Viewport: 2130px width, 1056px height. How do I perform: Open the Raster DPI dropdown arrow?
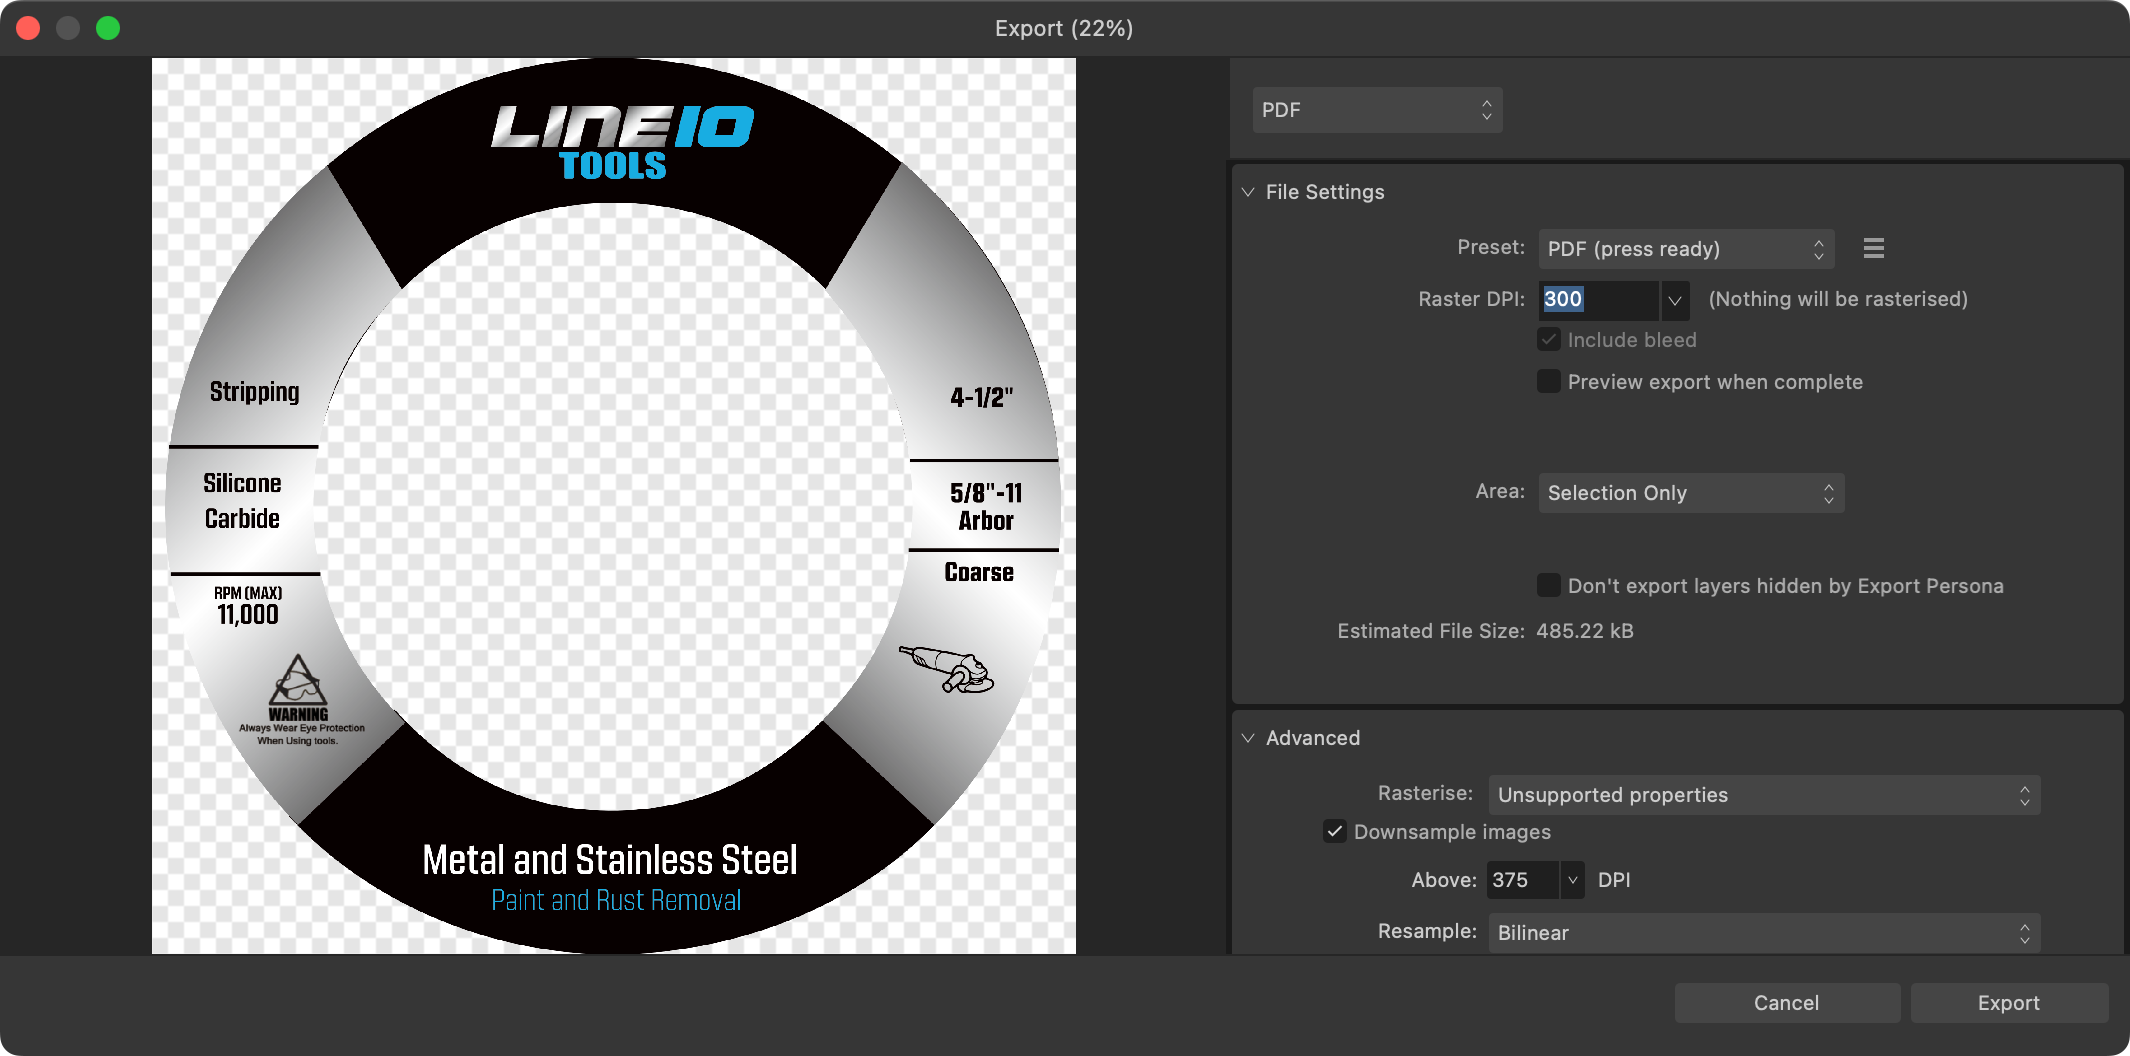coord(1675,300)
